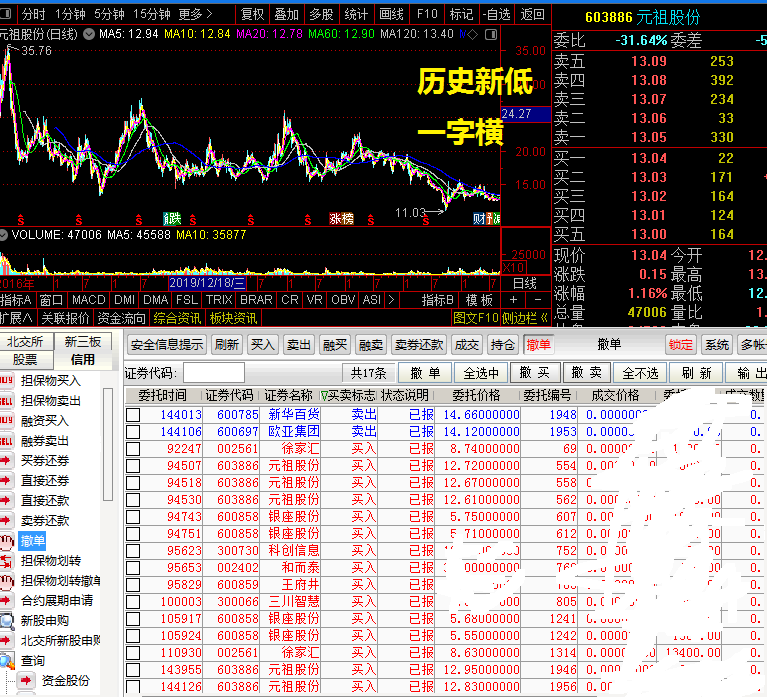Check the box for 元祖股份 order at 94518
Viewport: 767px width, 697px height.
point(133,483)
